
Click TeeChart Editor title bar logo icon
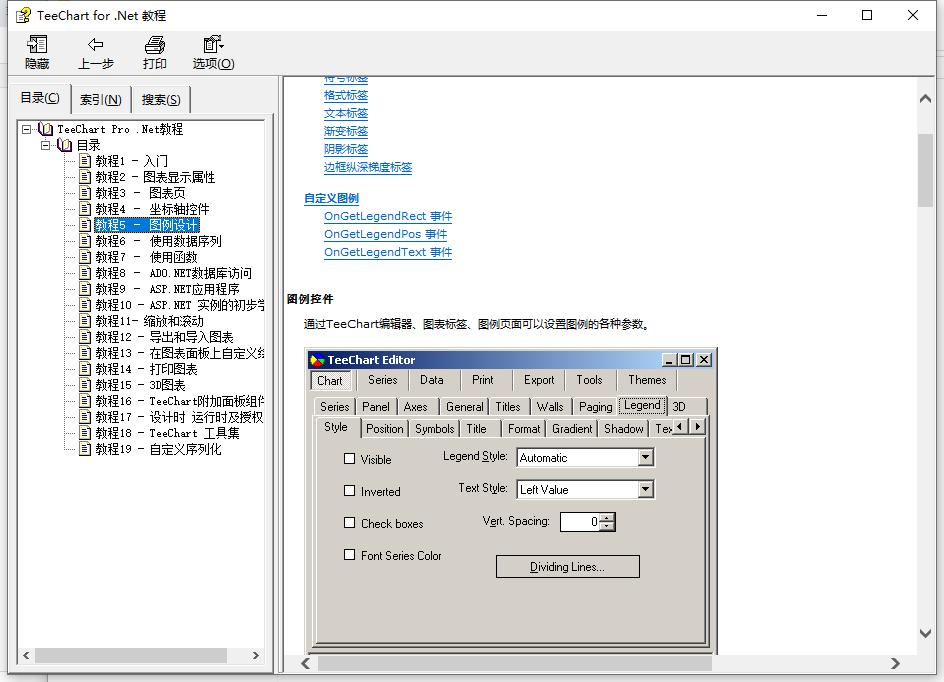[x=317, y=360]
